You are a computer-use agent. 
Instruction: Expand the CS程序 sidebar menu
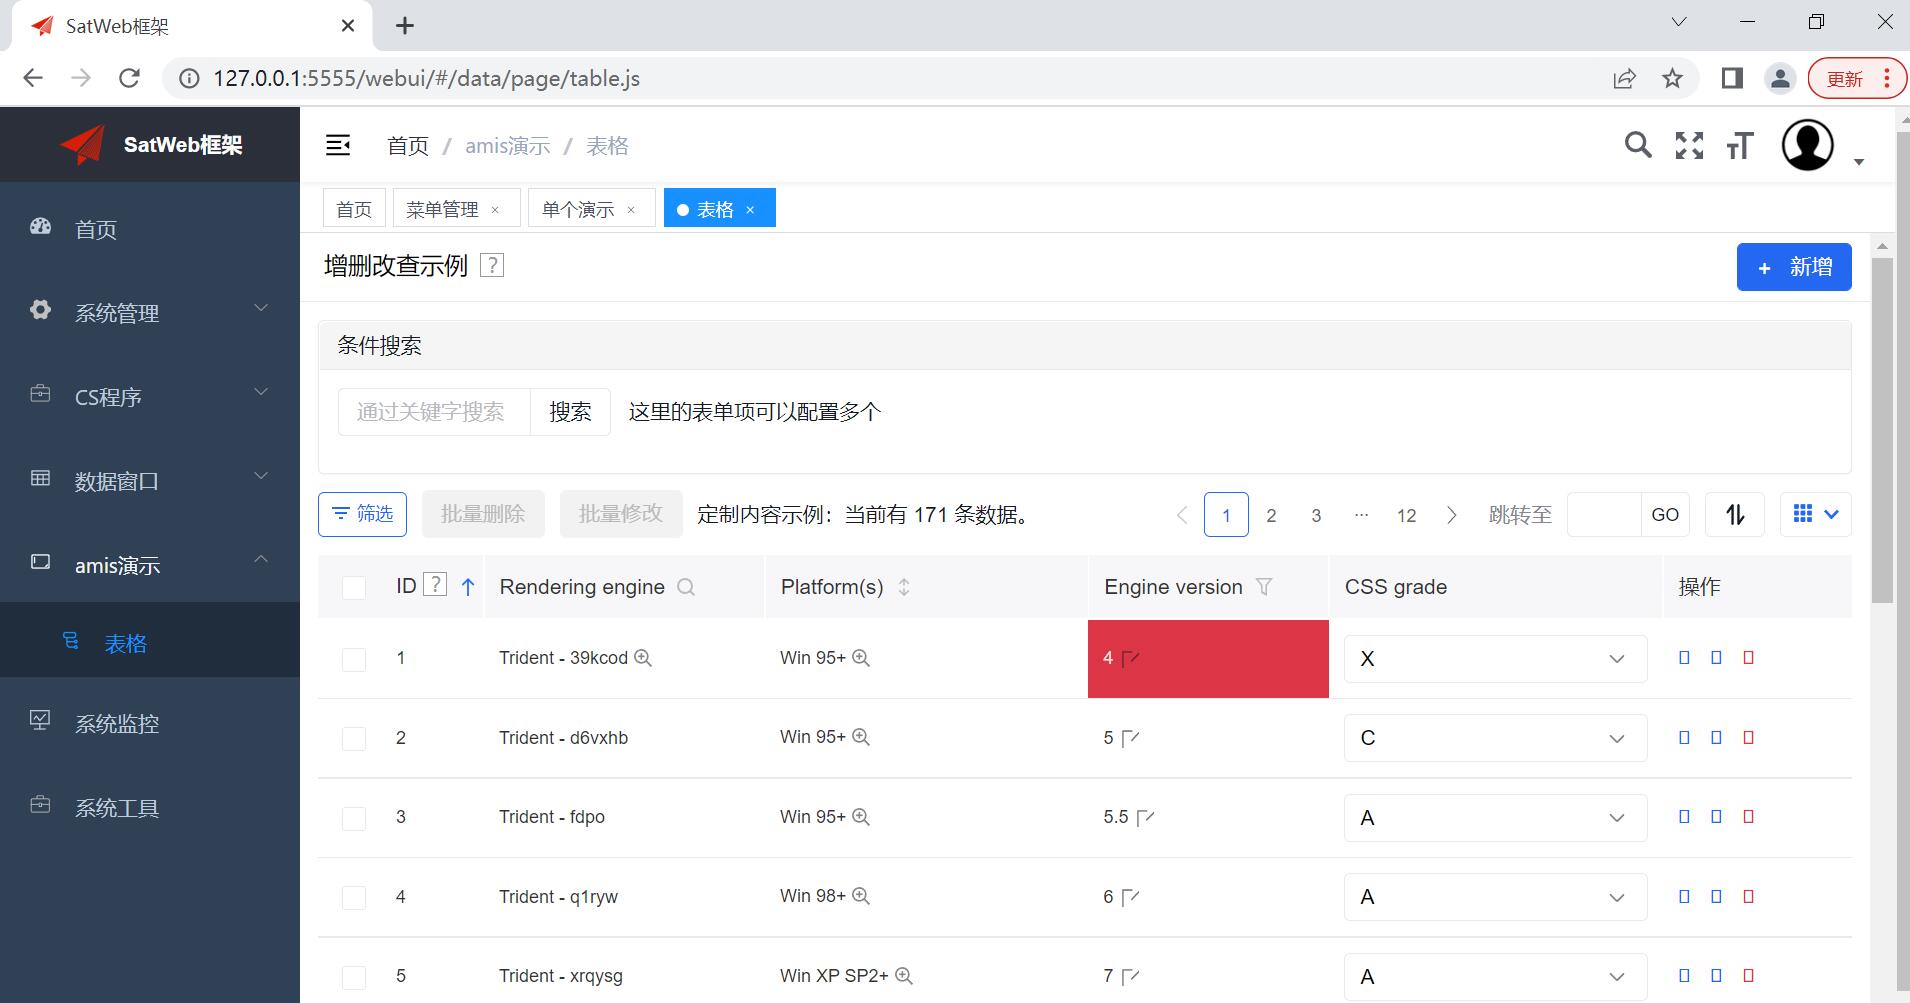[150, 397]
